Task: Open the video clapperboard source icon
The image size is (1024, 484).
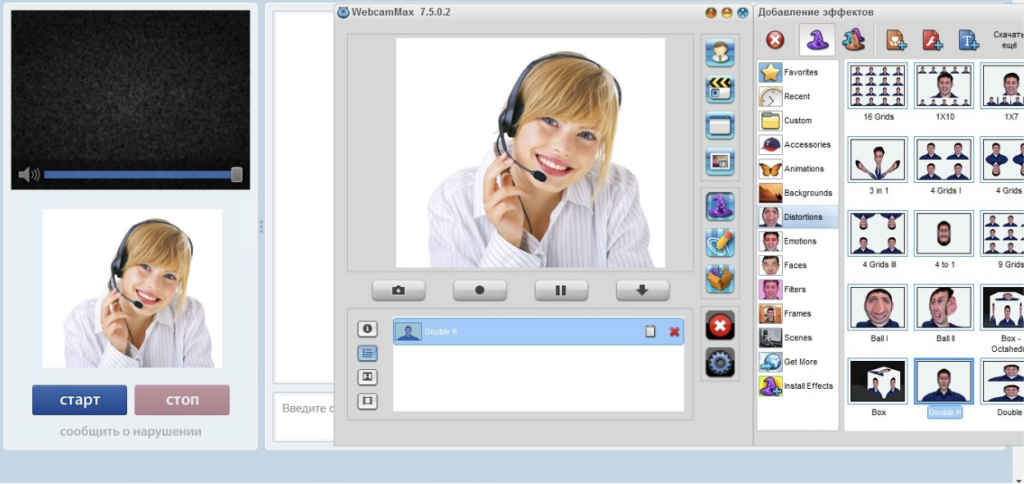Action: click(x=720, y=90)
